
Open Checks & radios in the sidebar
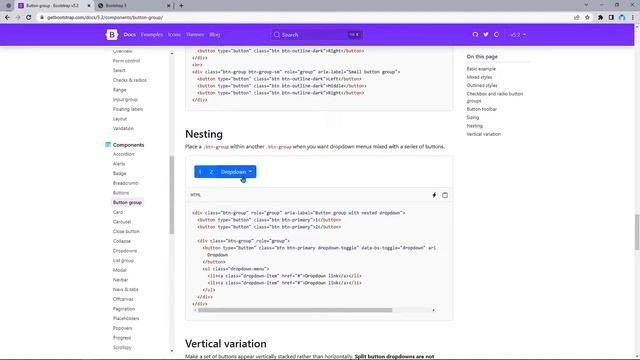pos(130,80)
